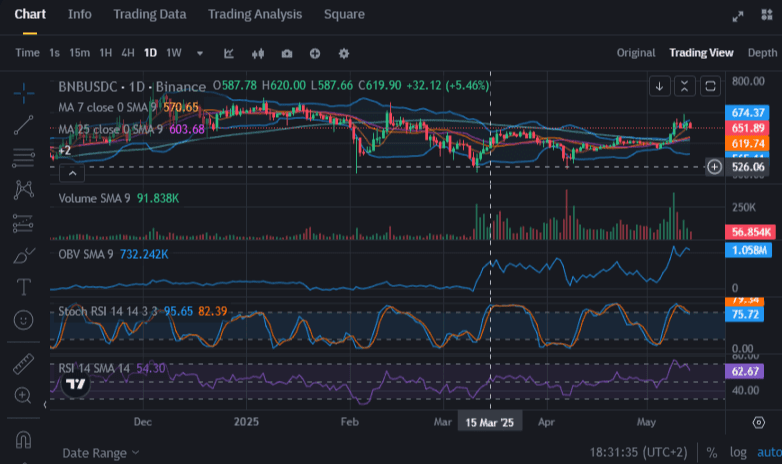Click the zoom in magnifier tool
The image size is (782, 464).
tap(24, 396)
